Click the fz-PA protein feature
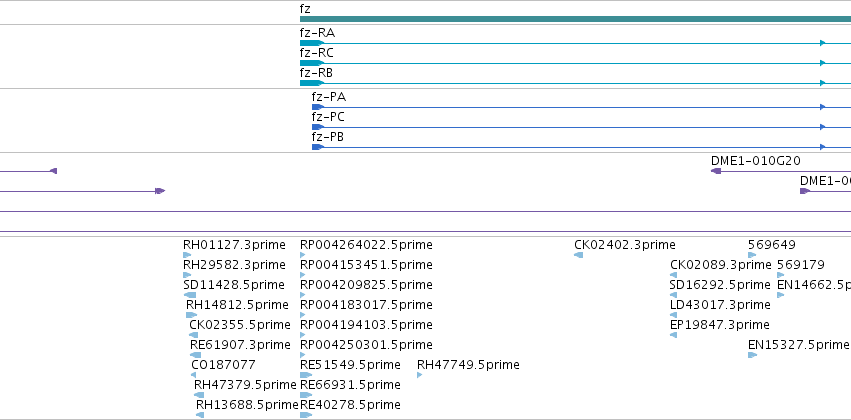The width and height of the screenshot is (851, 420). 581,107
